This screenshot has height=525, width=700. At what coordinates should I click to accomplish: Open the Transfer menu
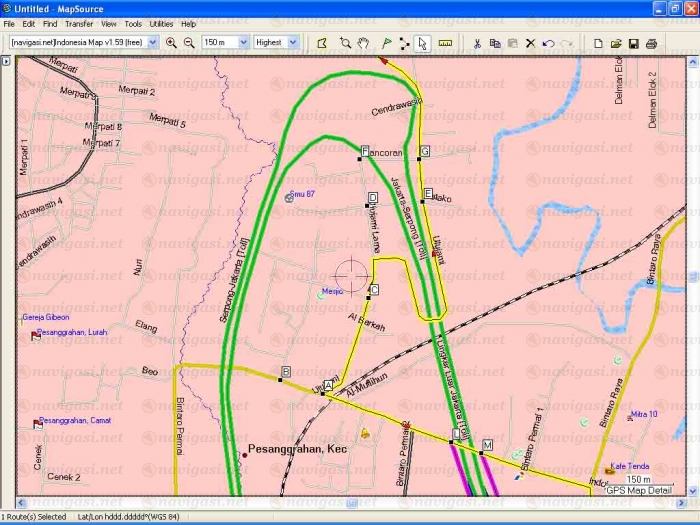click(x=78, y=23)
